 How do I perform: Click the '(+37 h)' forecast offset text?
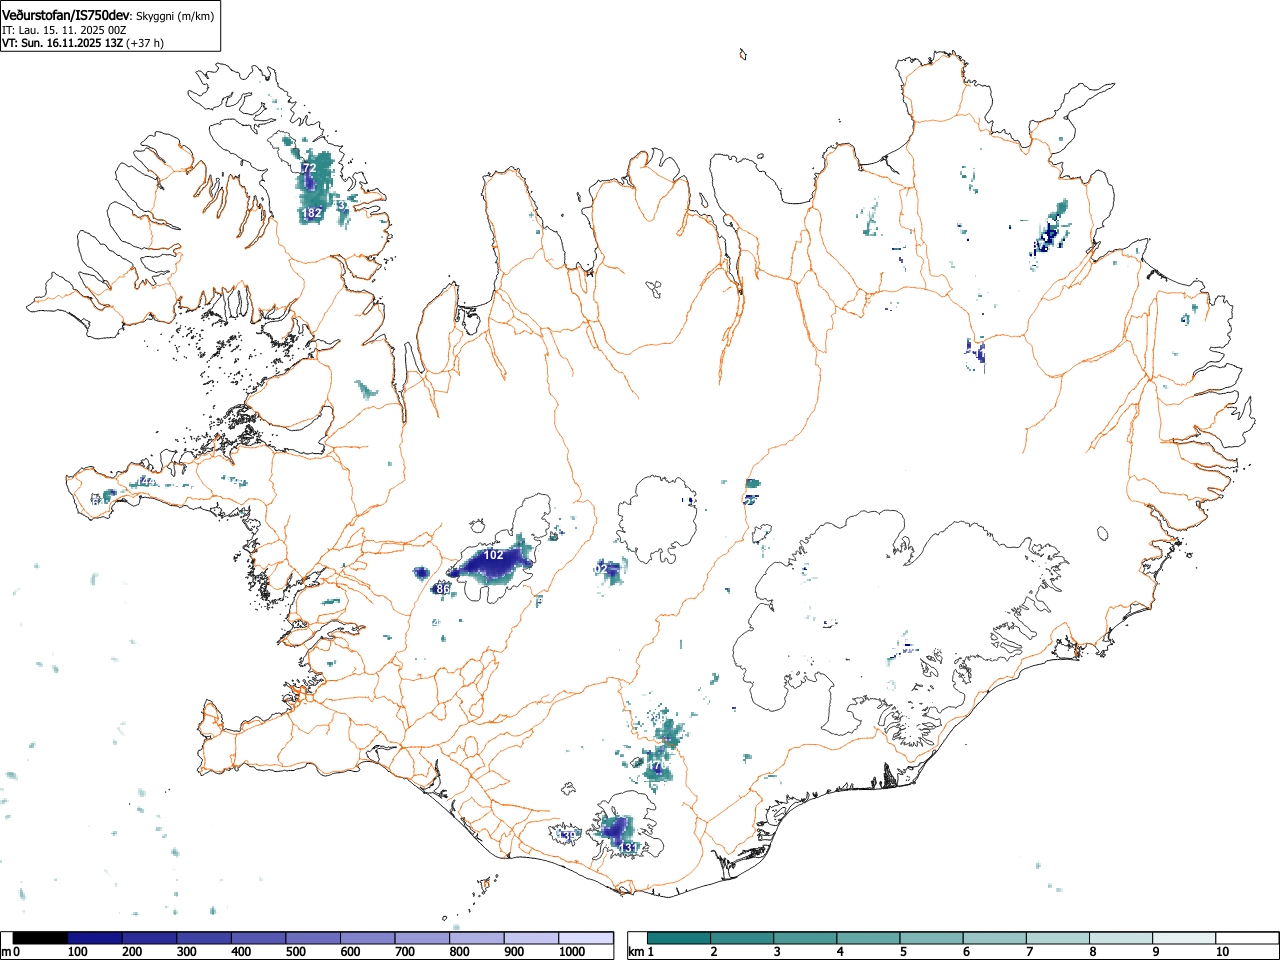click(x=145, y=43)
